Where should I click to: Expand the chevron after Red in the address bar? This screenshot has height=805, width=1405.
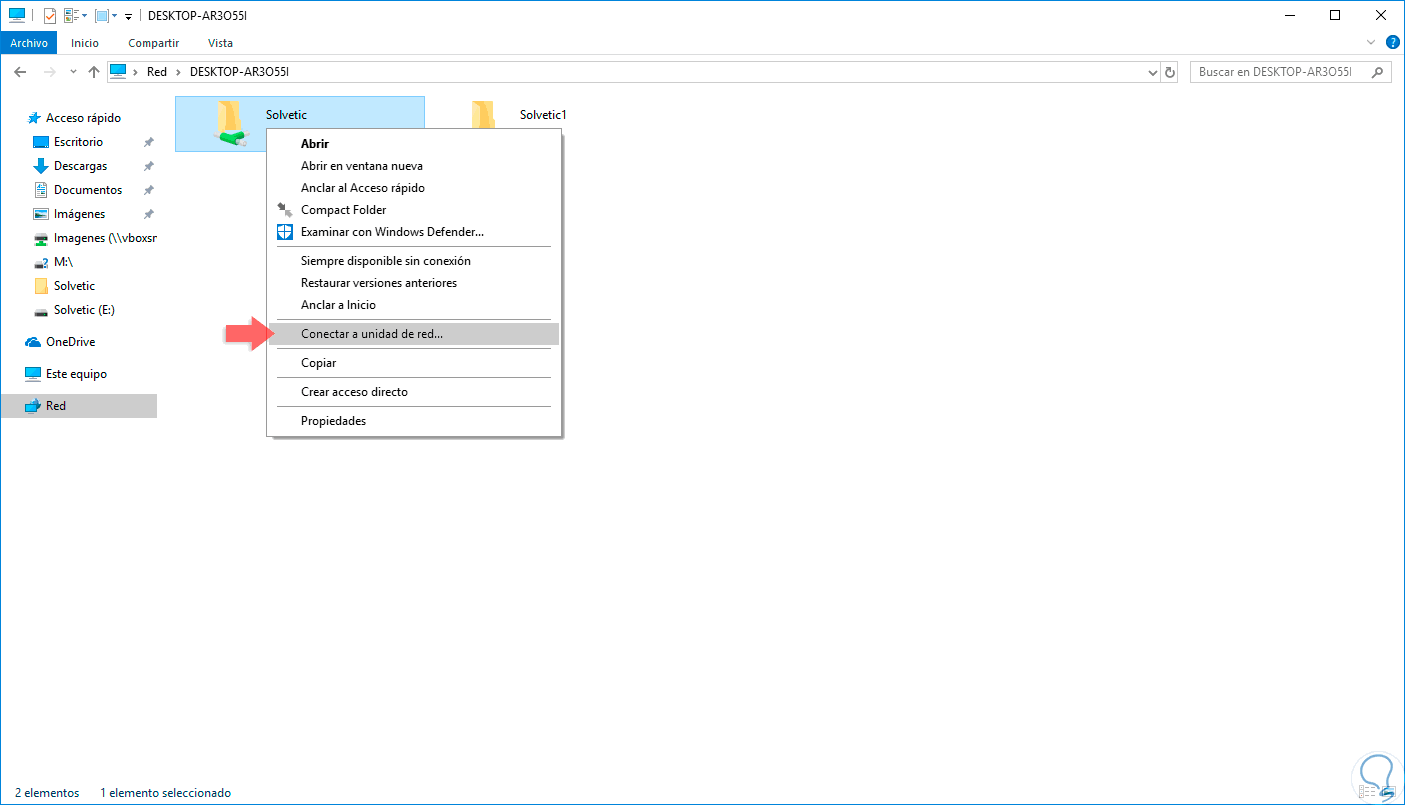[178, 72]
